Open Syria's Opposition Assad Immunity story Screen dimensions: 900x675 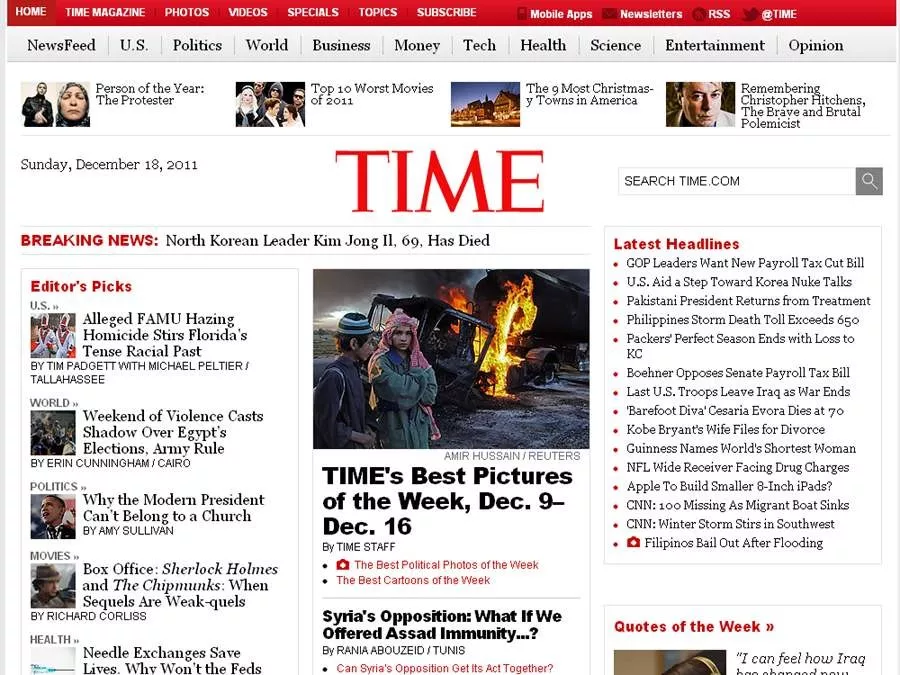point(442,624)
